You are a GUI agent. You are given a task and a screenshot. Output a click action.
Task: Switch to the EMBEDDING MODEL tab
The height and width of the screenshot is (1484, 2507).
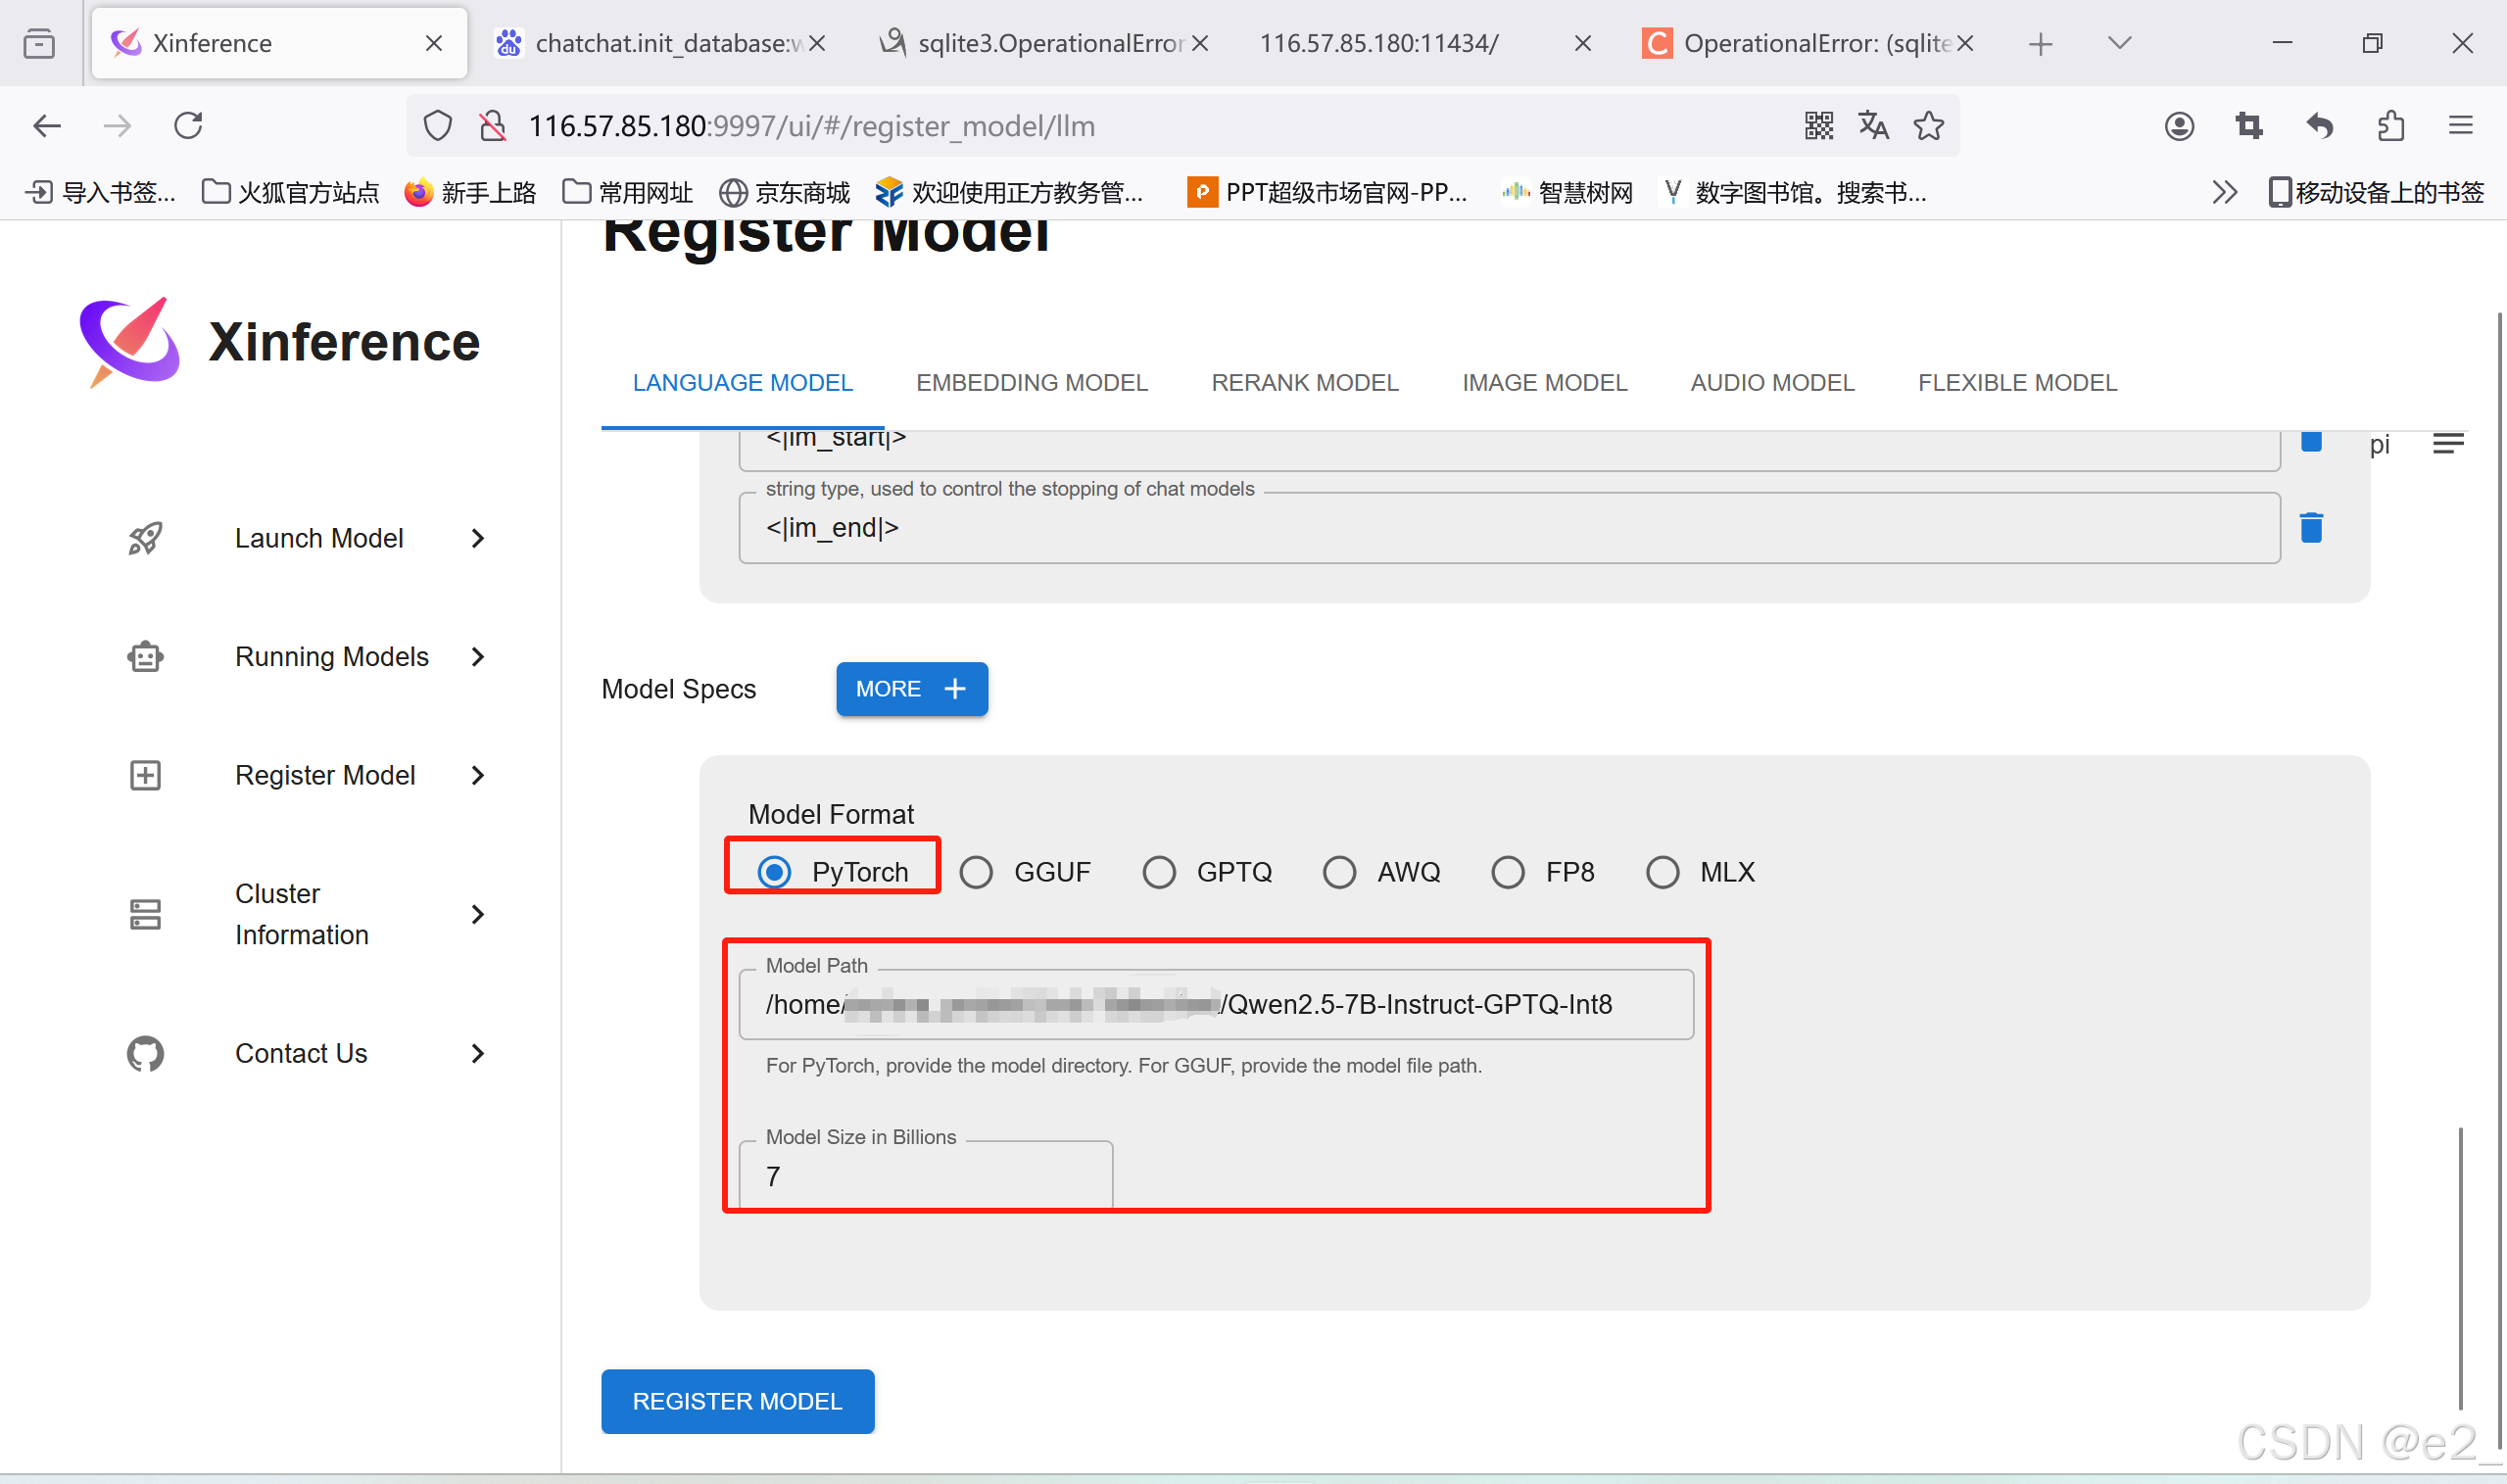click(x=1031, y=383)
